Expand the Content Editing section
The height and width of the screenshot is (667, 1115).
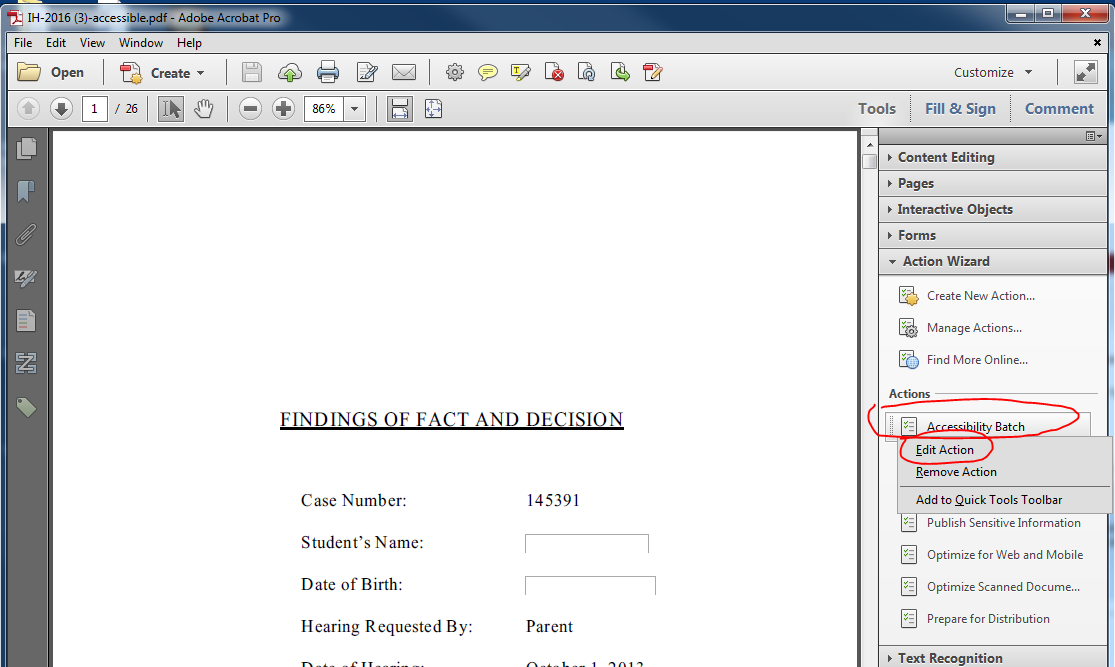945,157
